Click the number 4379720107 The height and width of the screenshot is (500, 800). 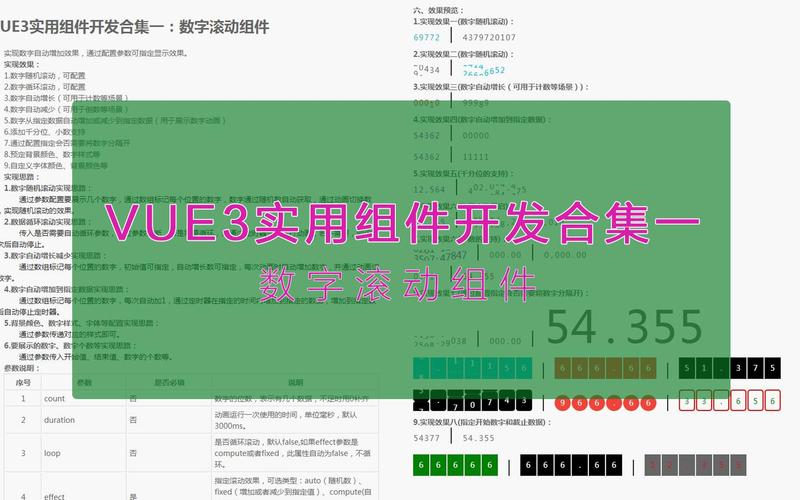489,37
